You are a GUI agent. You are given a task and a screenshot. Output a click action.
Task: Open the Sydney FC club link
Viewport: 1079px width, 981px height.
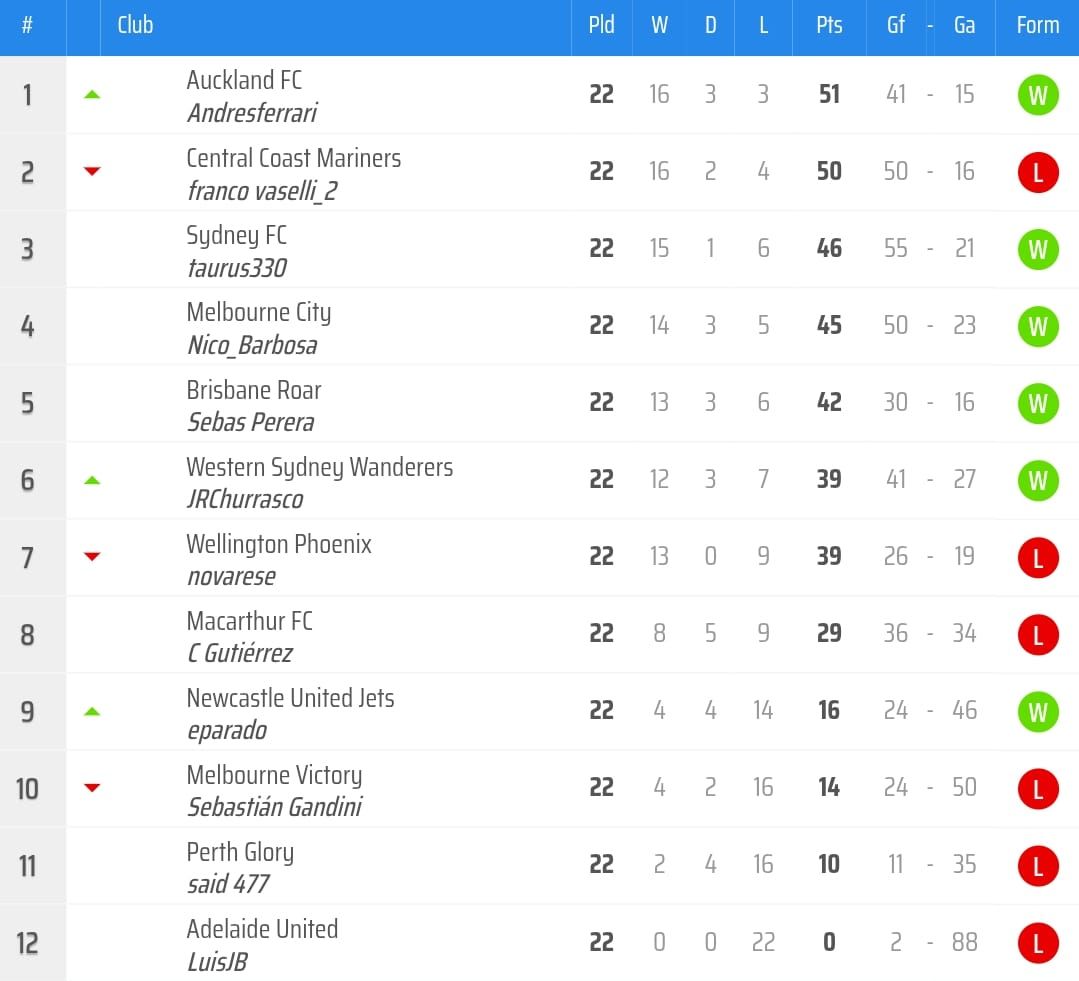pyautogui.click(x=236, y=235)
